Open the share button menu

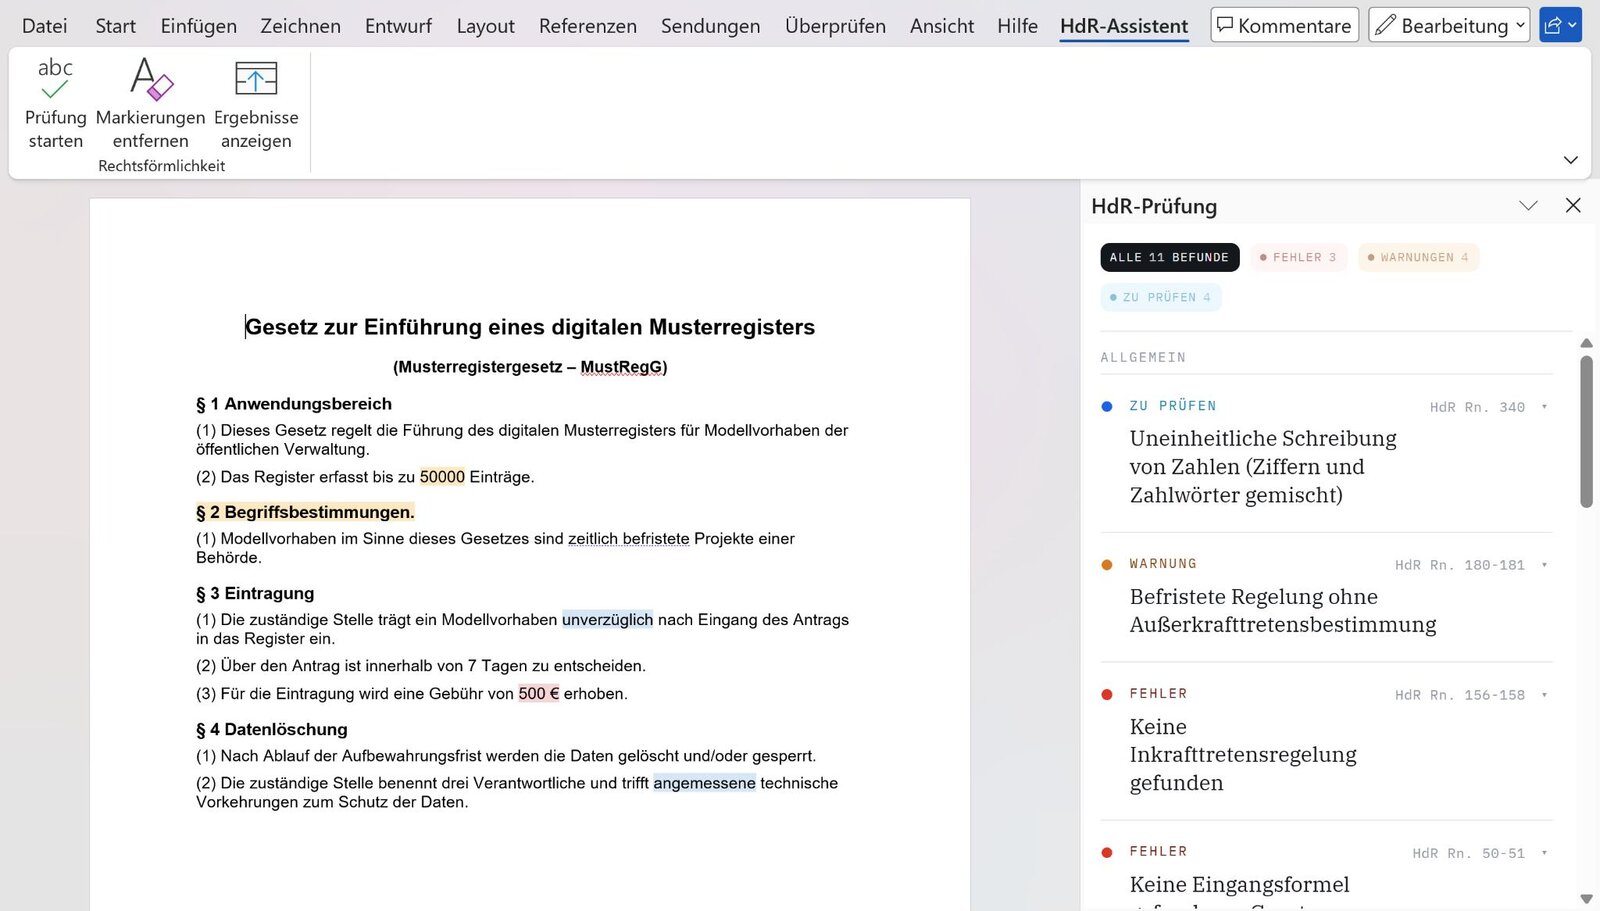[x=1560, y=25]
